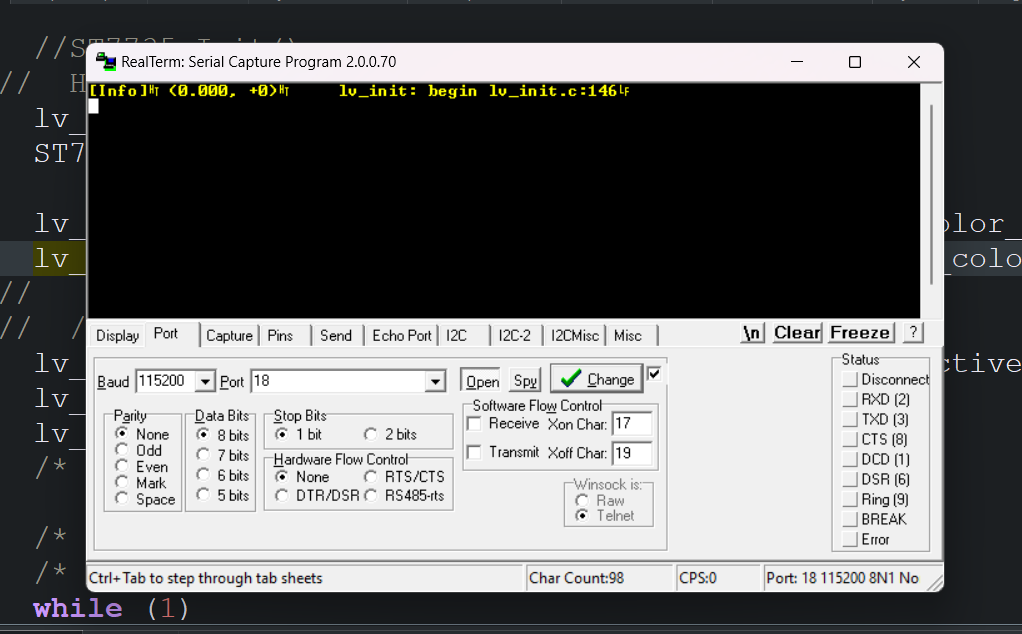This screenshot has width=1022, height=634.
Task: Click the Error status indicator
Action: coord(849,540)
